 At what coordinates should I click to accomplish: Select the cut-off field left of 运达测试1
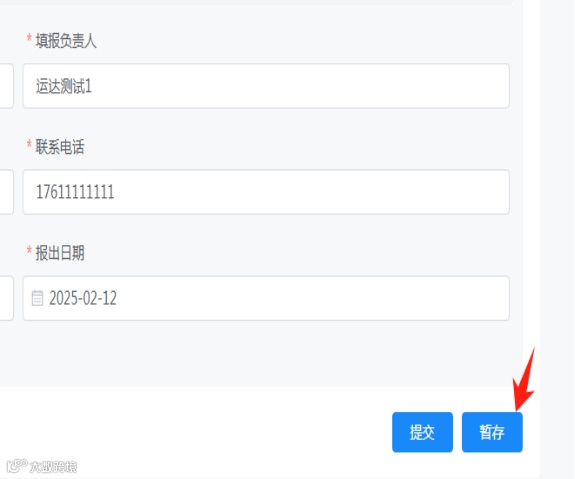(x=7, y=86)
